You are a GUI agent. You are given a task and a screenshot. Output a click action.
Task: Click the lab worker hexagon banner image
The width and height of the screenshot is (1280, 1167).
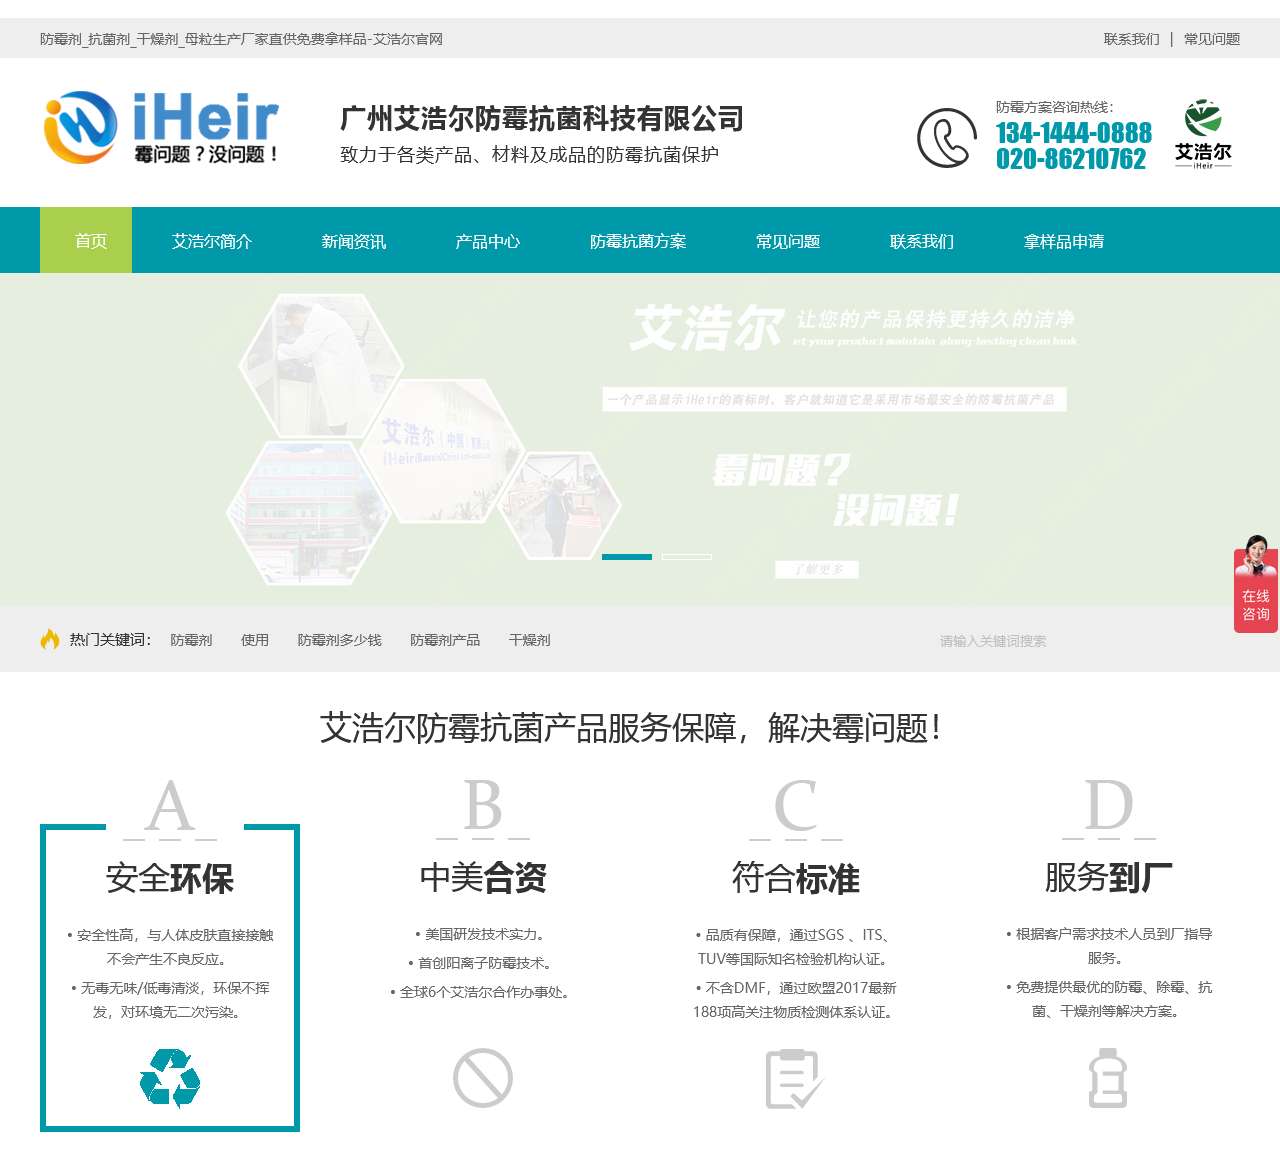coord(322,364)
